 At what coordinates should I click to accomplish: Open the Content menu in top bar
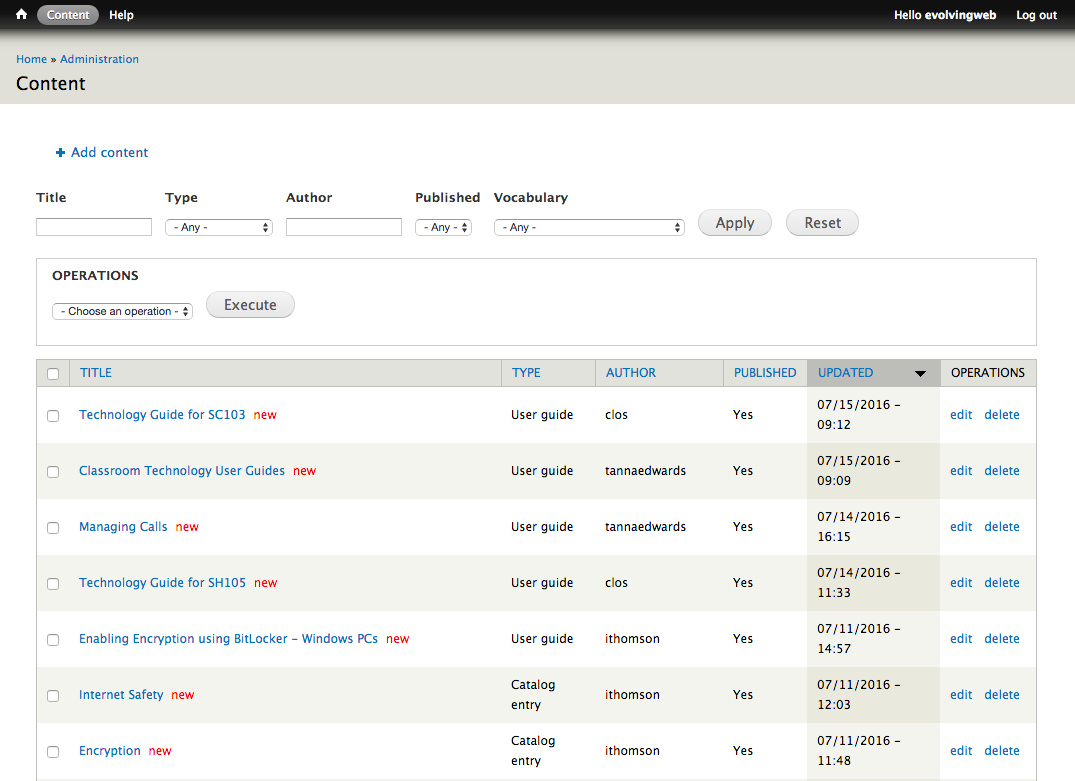[x=68, y=15]
